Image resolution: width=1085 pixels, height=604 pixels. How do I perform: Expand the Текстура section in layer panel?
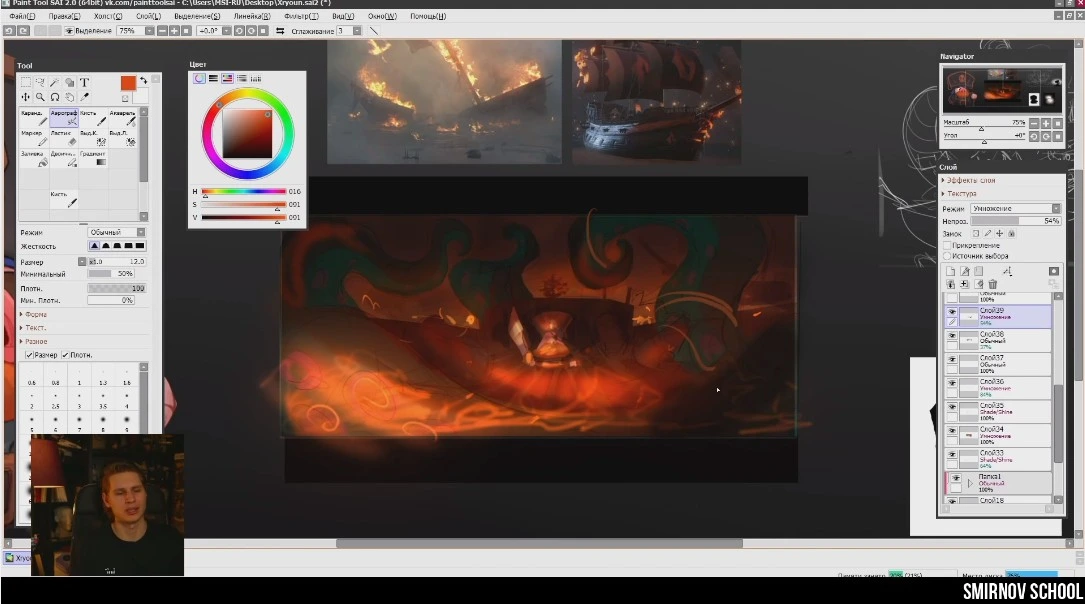(x=961, y=194)
